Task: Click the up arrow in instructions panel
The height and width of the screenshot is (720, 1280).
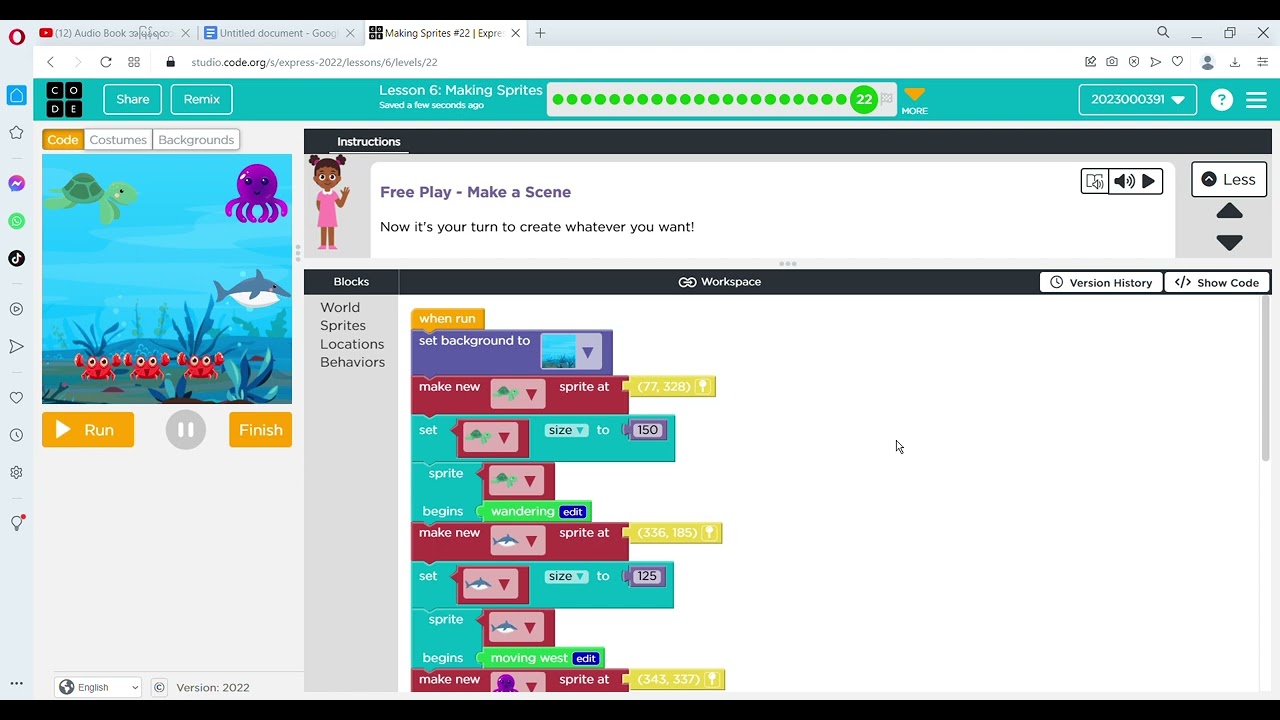Action: pyautogui.click(x=1229, y=212)
